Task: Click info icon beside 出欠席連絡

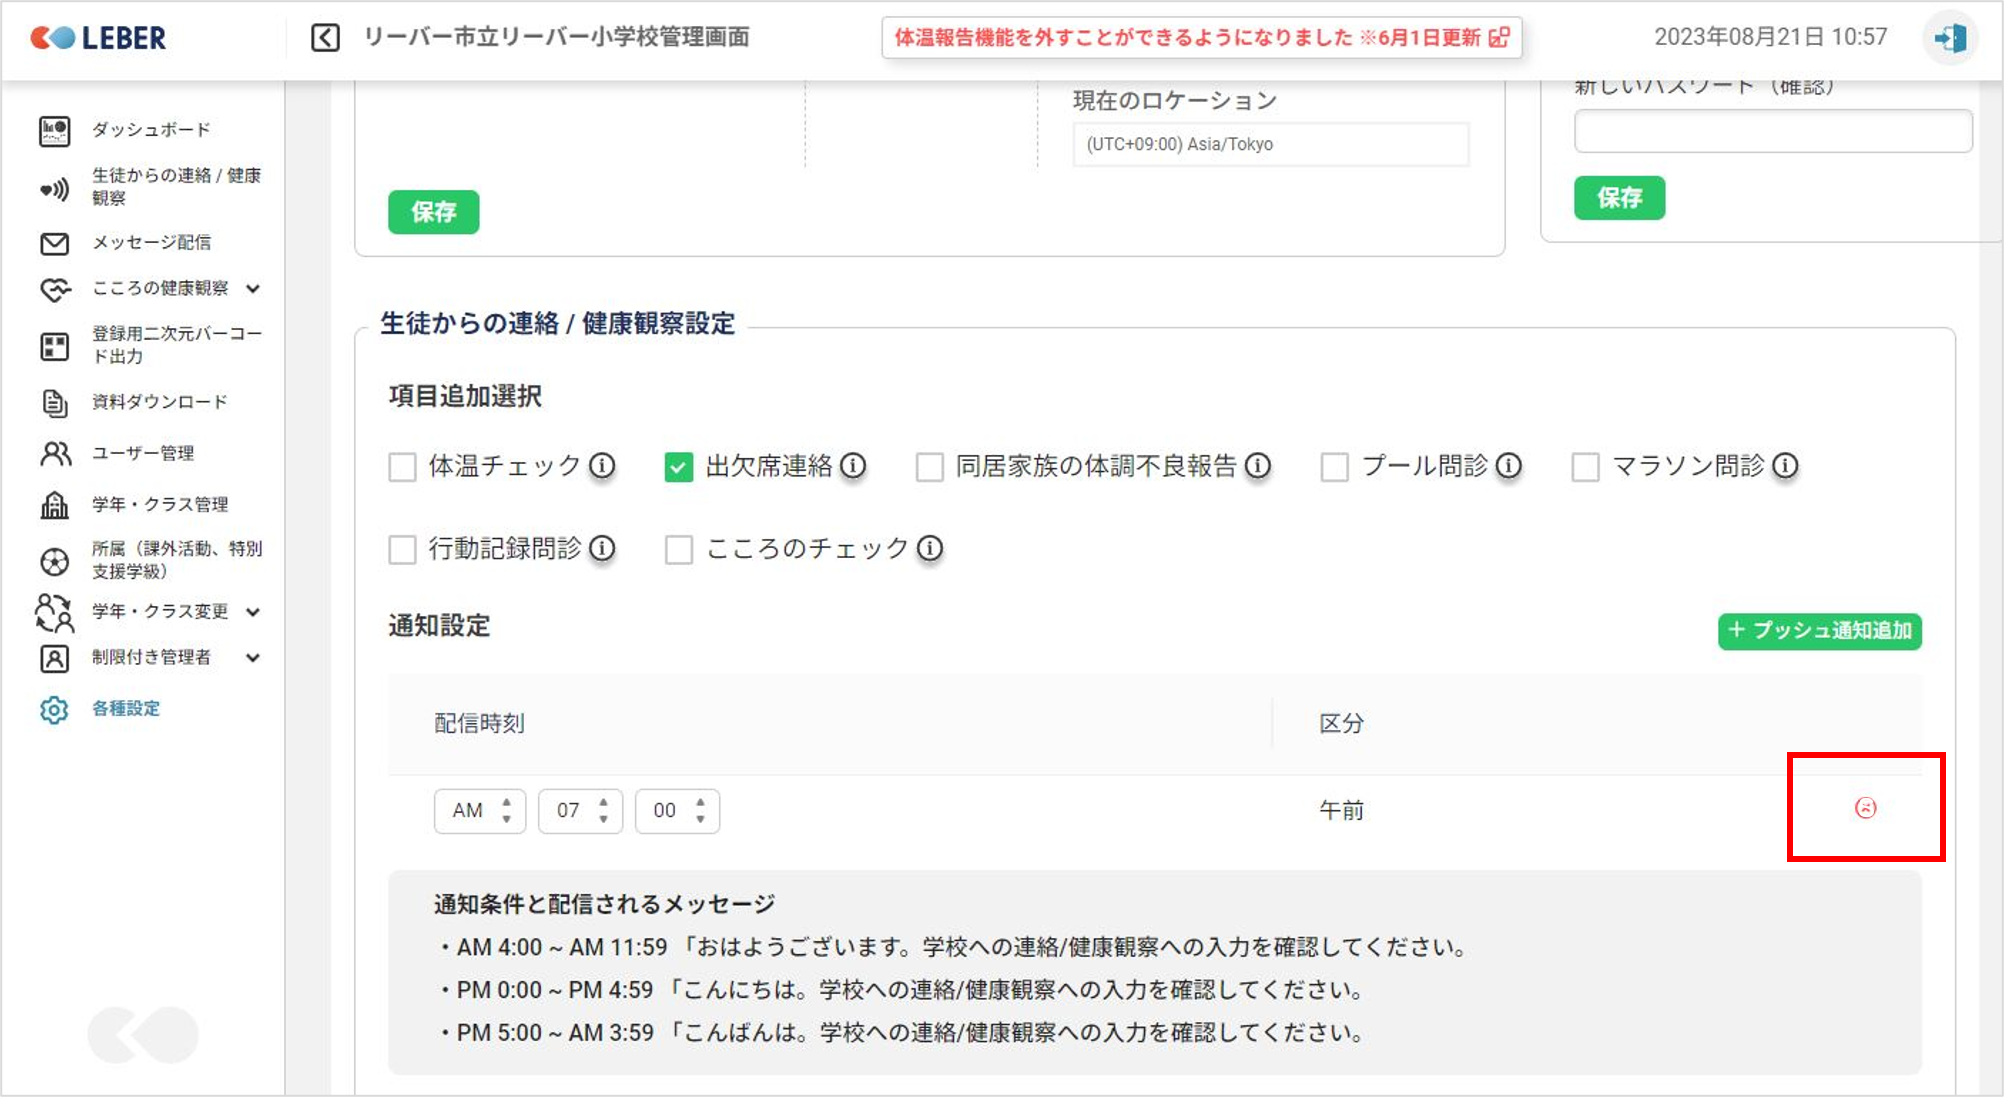Action: click(x=853, y=466)
